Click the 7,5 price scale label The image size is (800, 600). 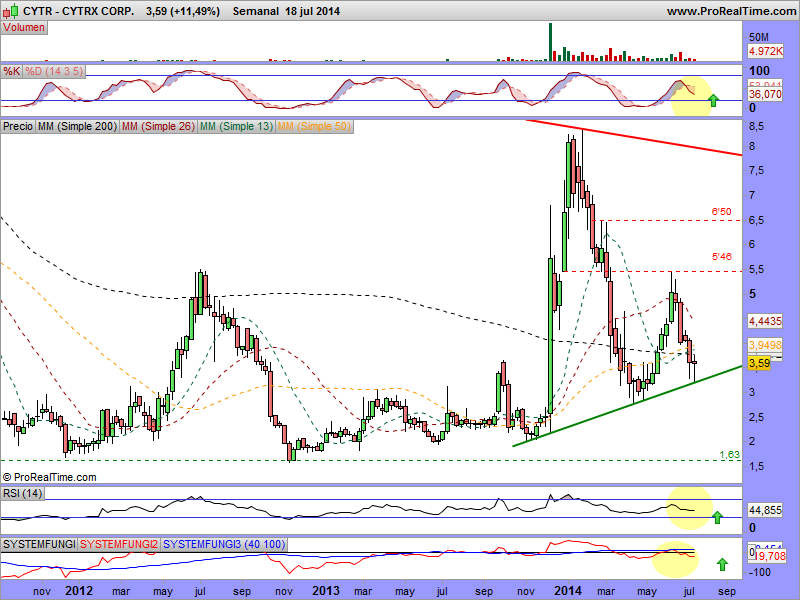pos(756,170)
